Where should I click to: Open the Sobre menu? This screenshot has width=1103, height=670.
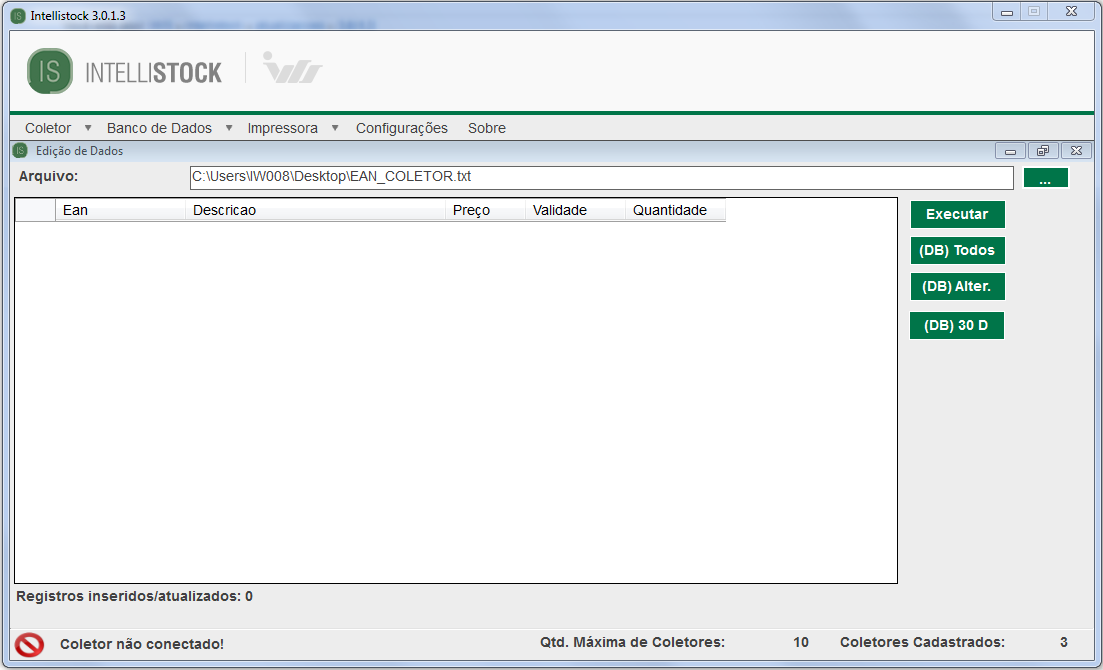tap(486, 128)
